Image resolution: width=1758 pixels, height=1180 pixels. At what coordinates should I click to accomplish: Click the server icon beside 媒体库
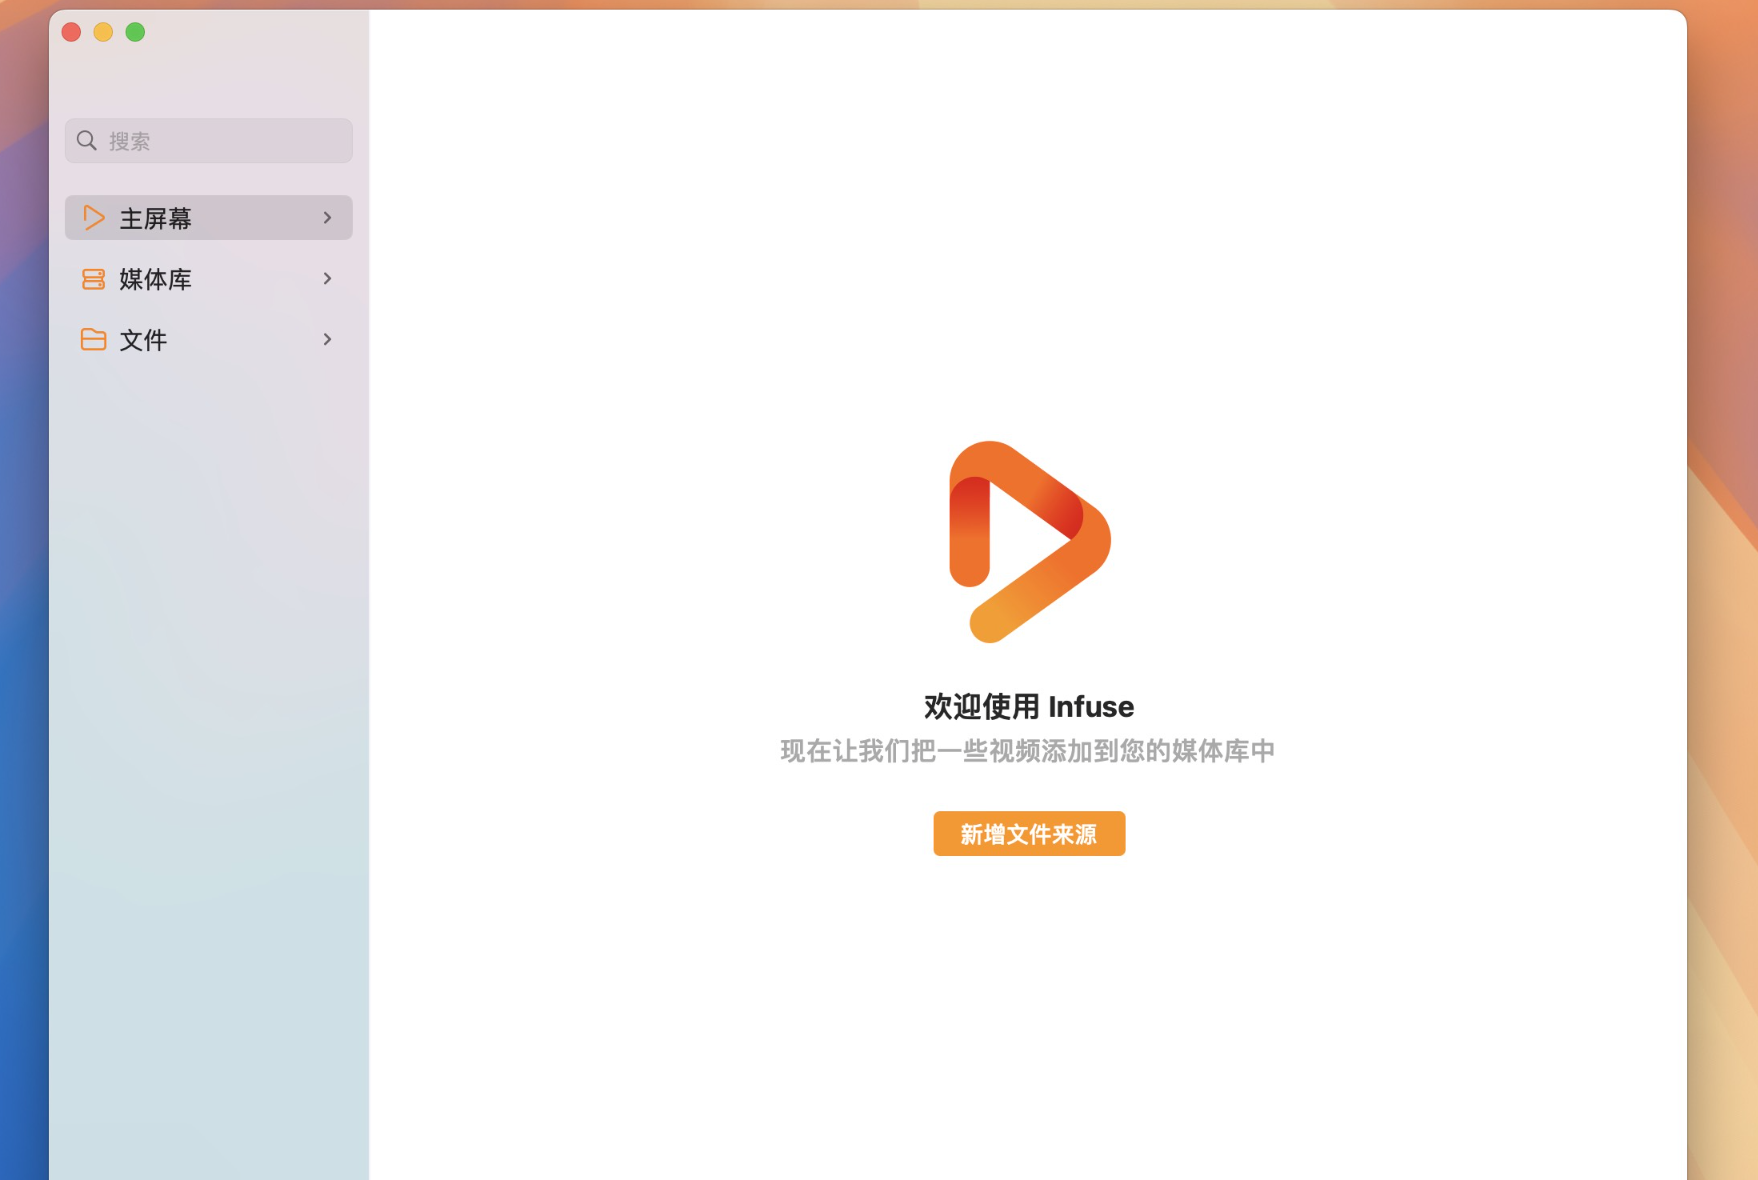93,279
